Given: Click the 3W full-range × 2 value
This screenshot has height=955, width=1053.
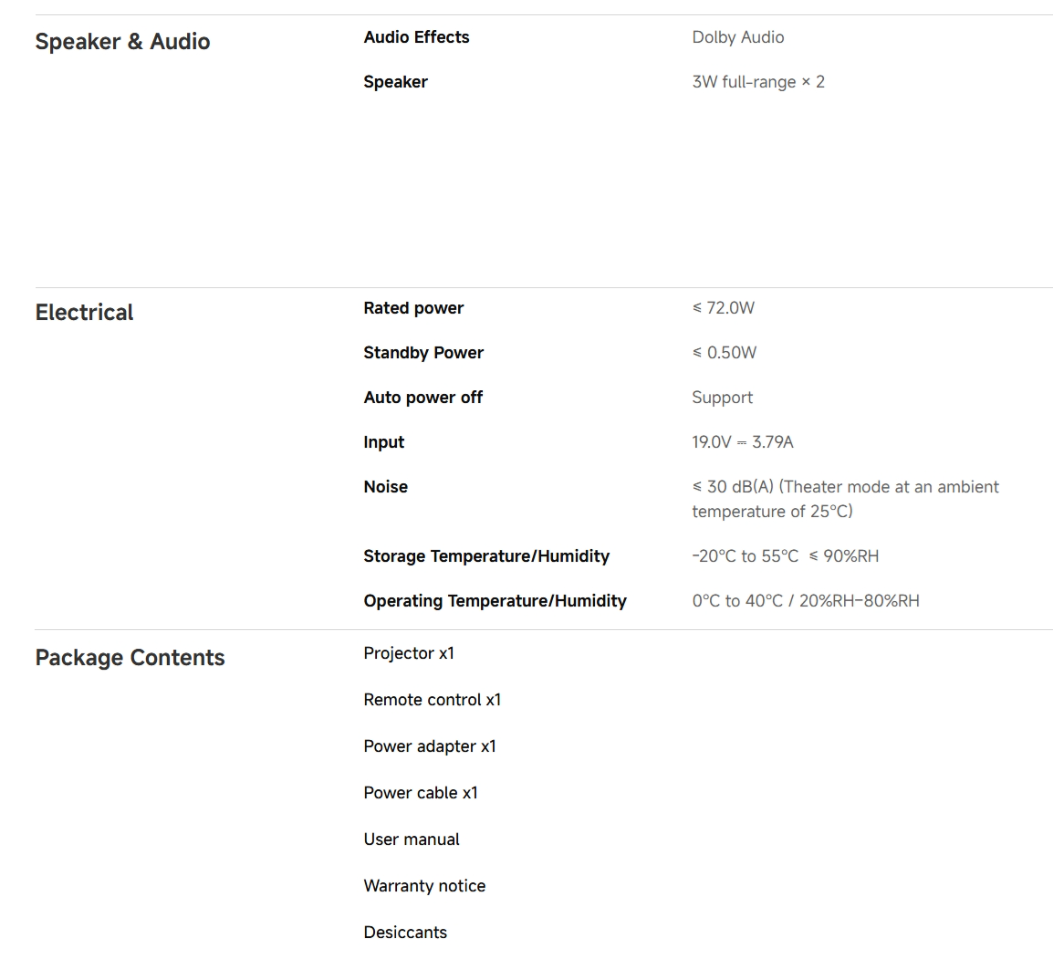Looking at the screenshot, I should tap(759, 83).
